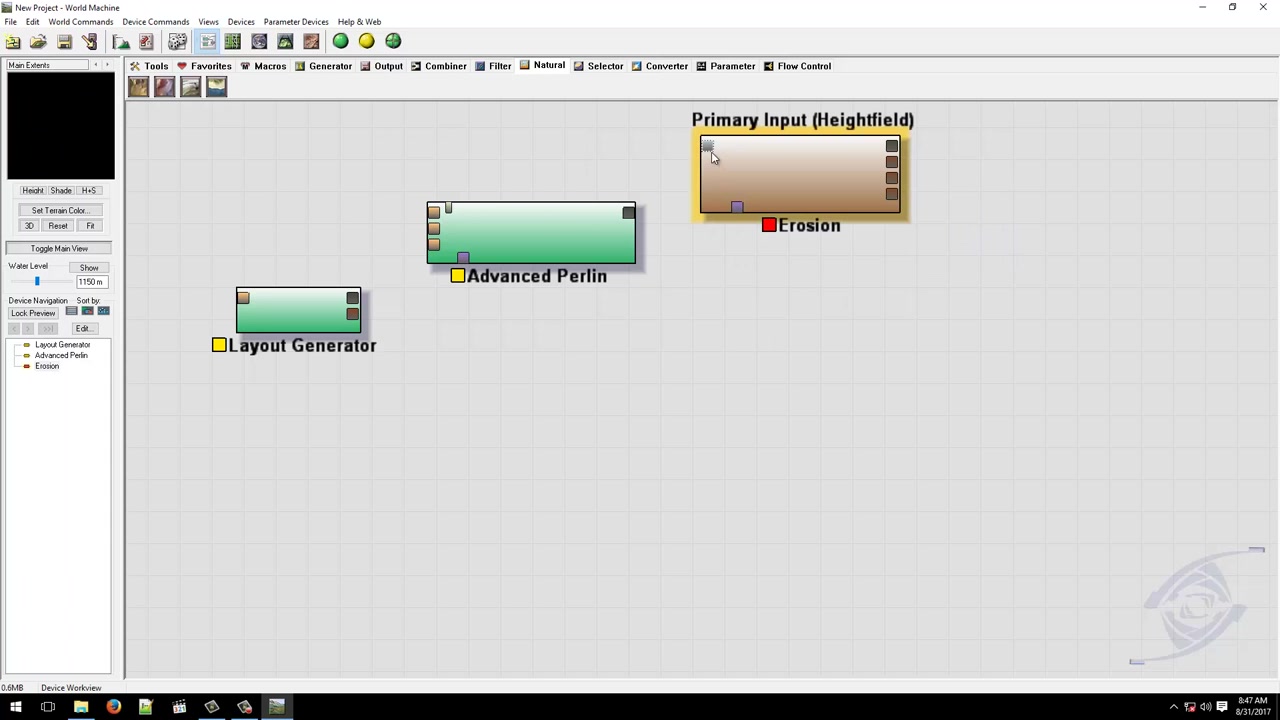1280x720 pixels.
Task: Click the yellow Build to Current icon
Action: (367, 41)
